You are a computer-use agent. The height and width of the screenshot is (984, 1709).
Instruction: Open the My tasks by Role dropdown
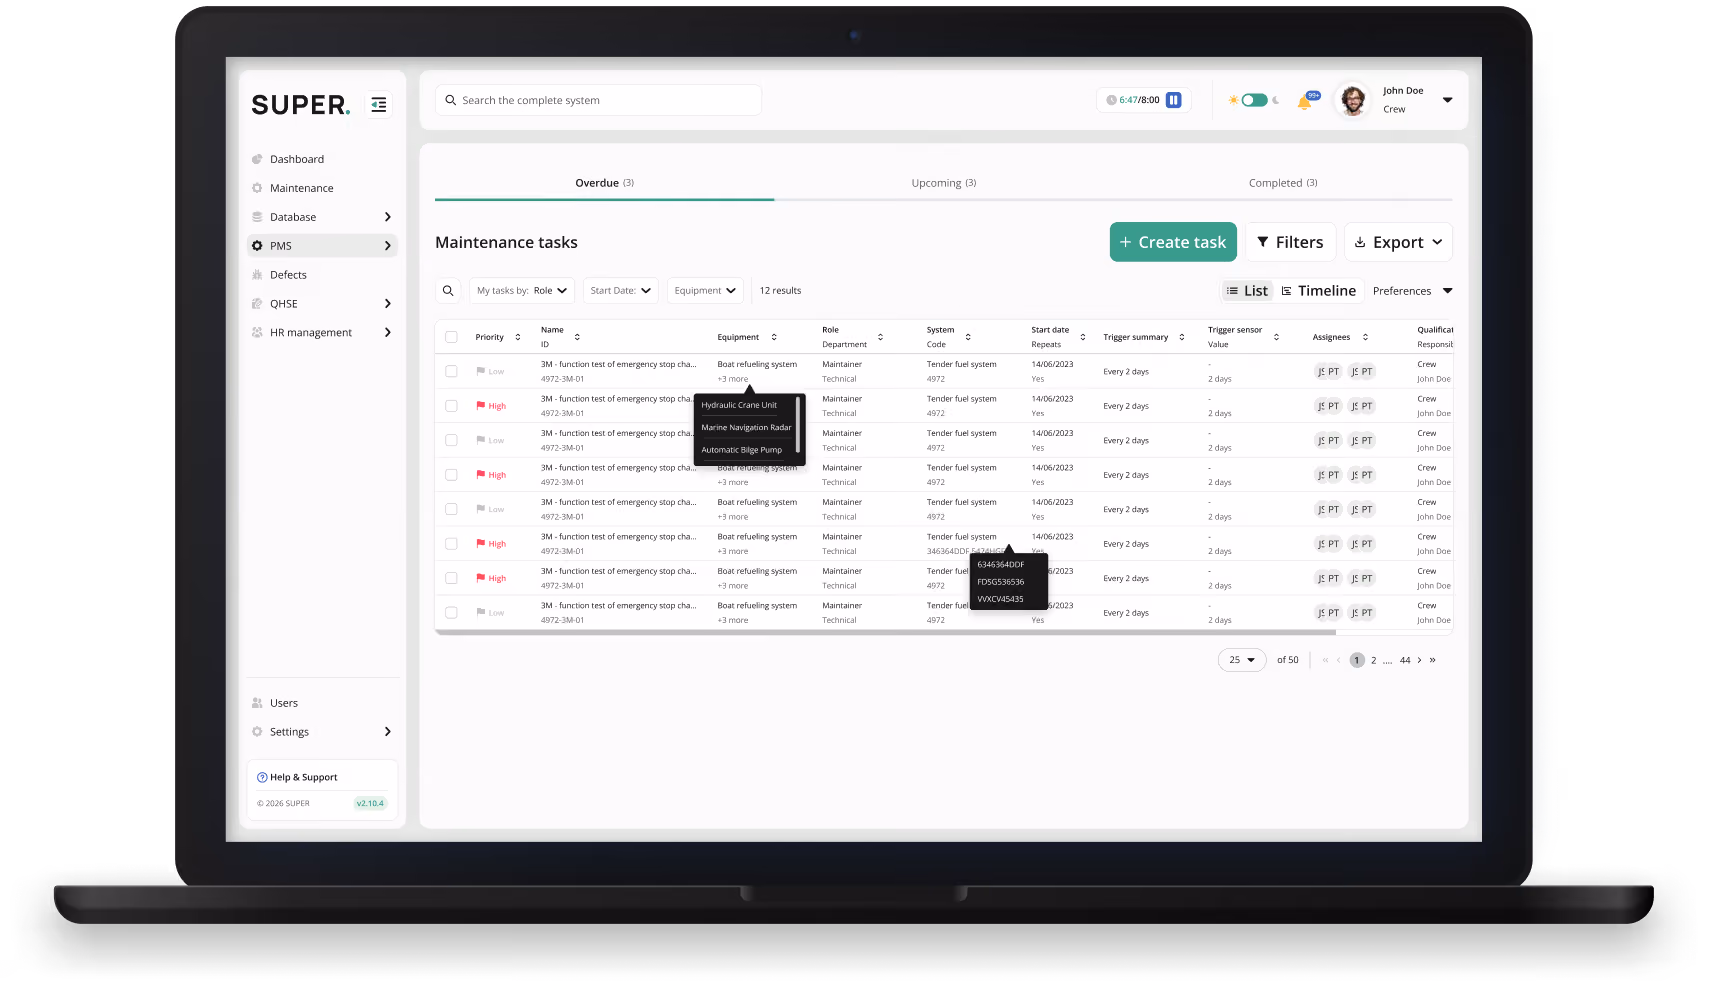tap(522, 291)
